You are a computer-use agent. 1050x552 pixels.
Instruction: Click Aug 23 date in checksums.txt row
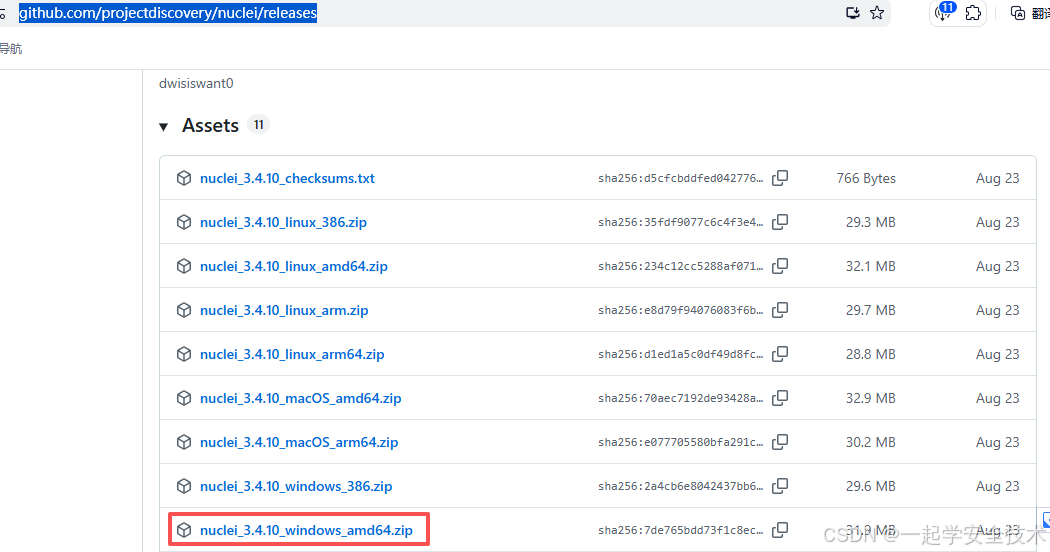998,178
